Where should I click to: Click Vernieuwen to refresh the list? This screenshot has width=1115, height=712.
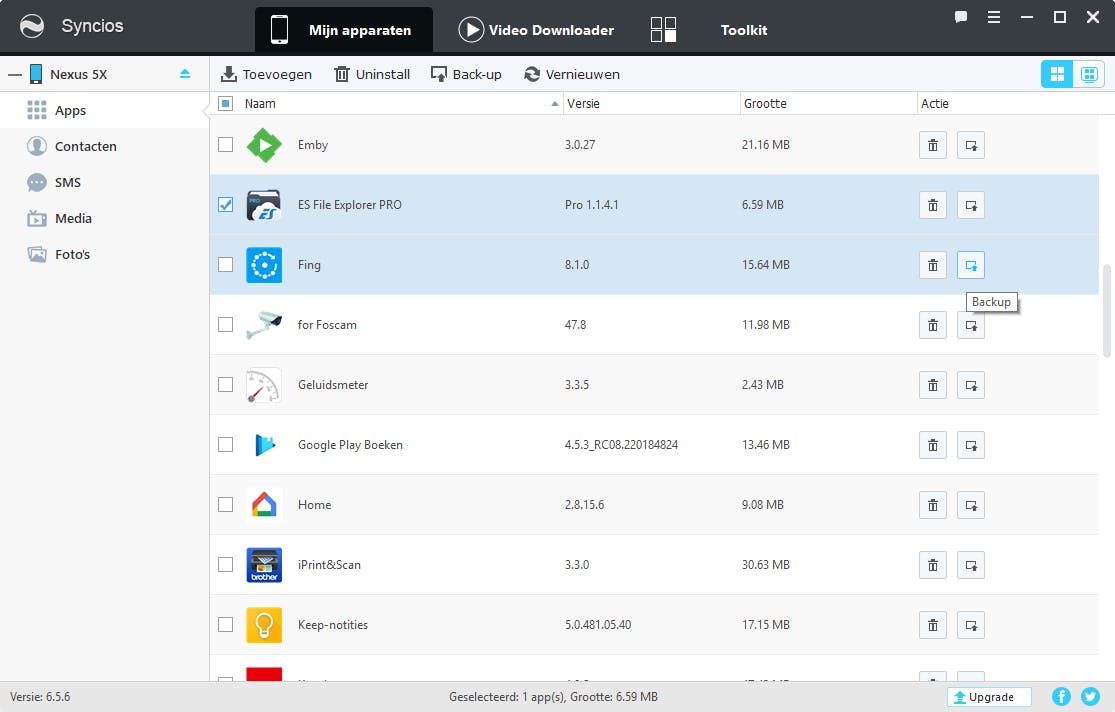[572, 74]
